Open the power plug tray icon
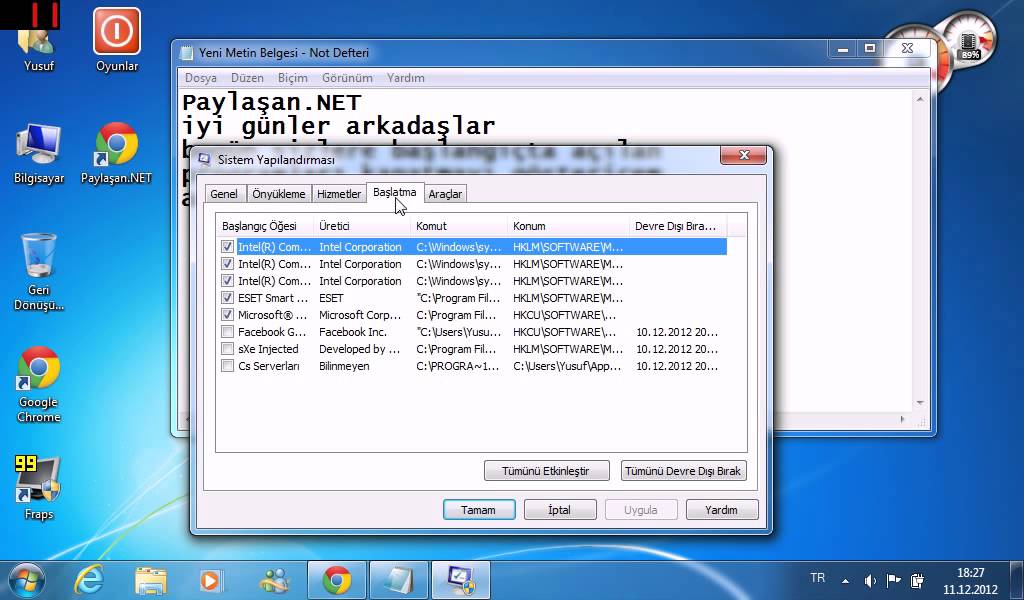This screenshot has height=600, width=1024. click(917, 580)
